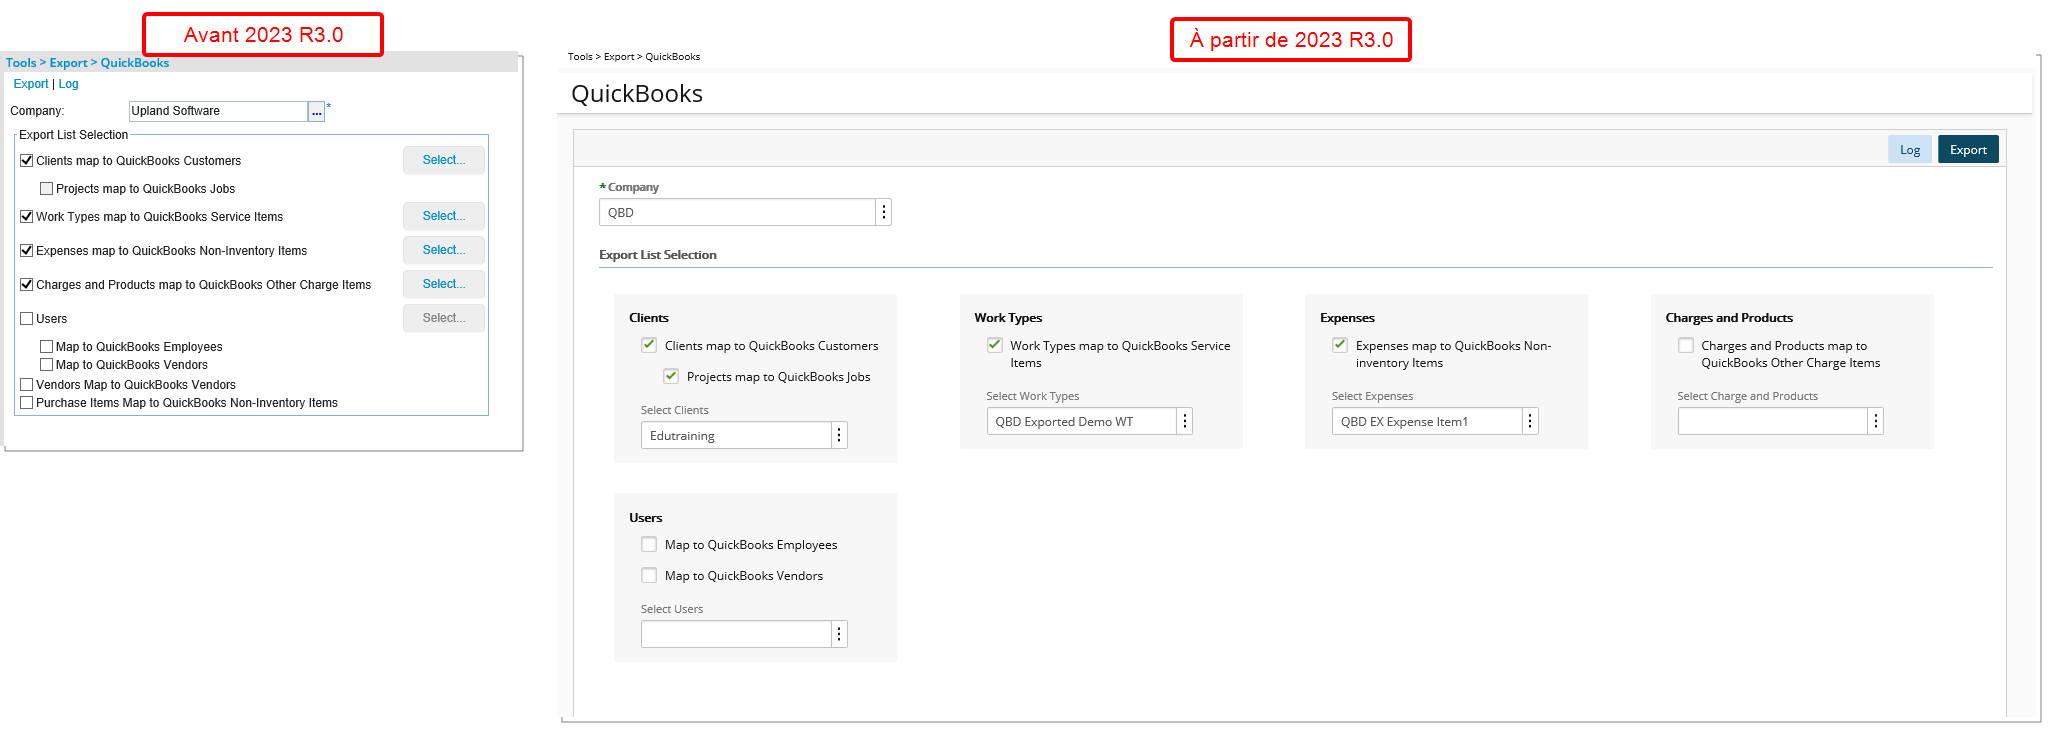Click the Log button in new toolbar
Screen dimensions: 2053x734
click(1910, 149)
